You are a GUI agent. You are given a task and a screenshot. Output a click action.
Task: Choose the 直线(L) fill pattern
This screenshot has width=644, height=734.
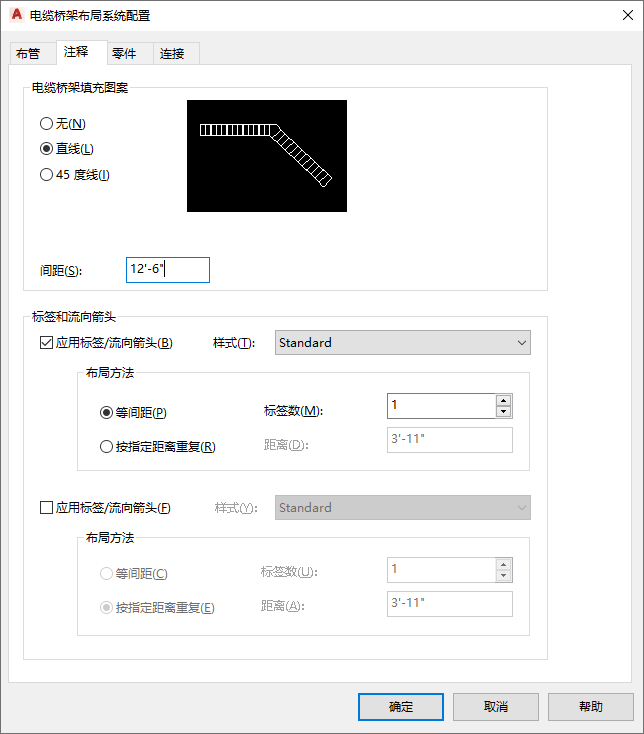point(66,149)
